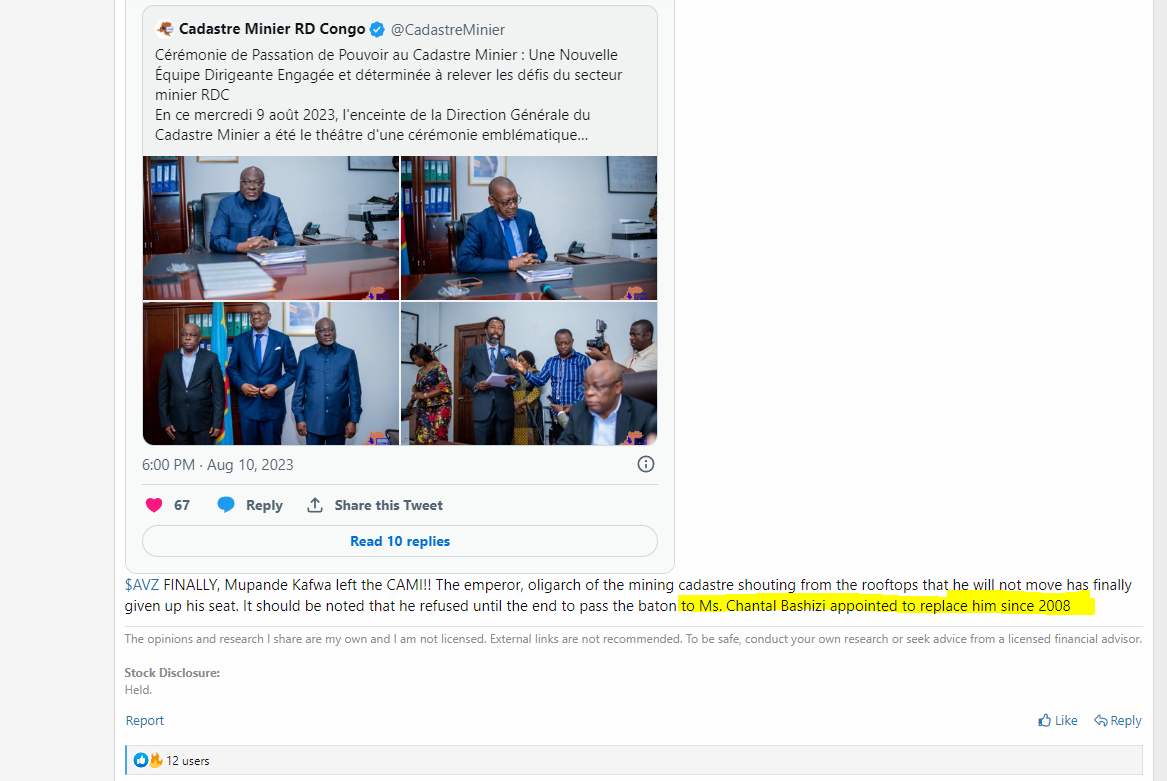Open the $AVZ ticker link

[141, 585]
